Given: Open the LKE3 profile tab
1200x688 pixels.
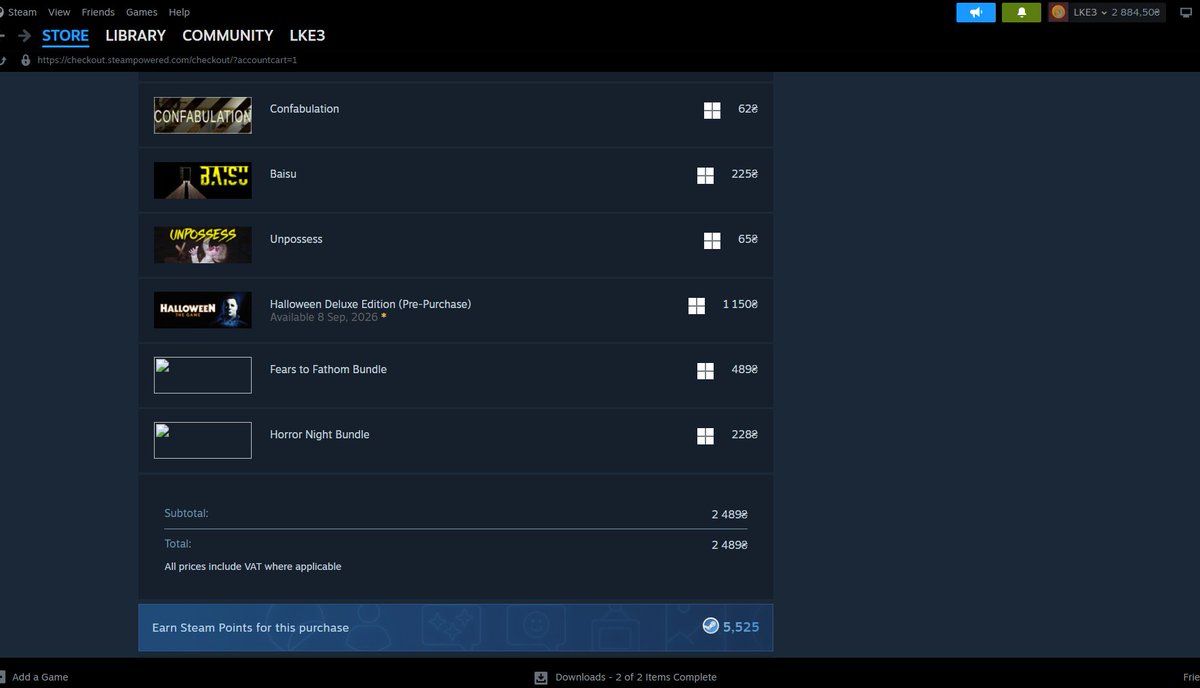Looking at the screenshot, I should pos(307,35).
